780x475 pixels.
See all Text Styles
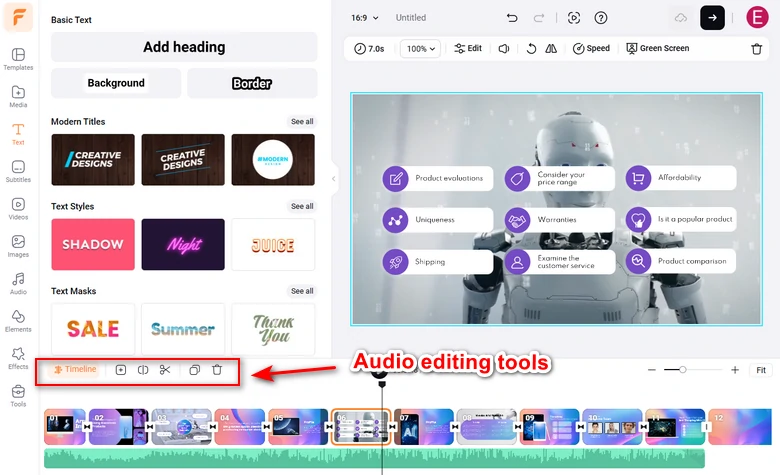point(302,206)
